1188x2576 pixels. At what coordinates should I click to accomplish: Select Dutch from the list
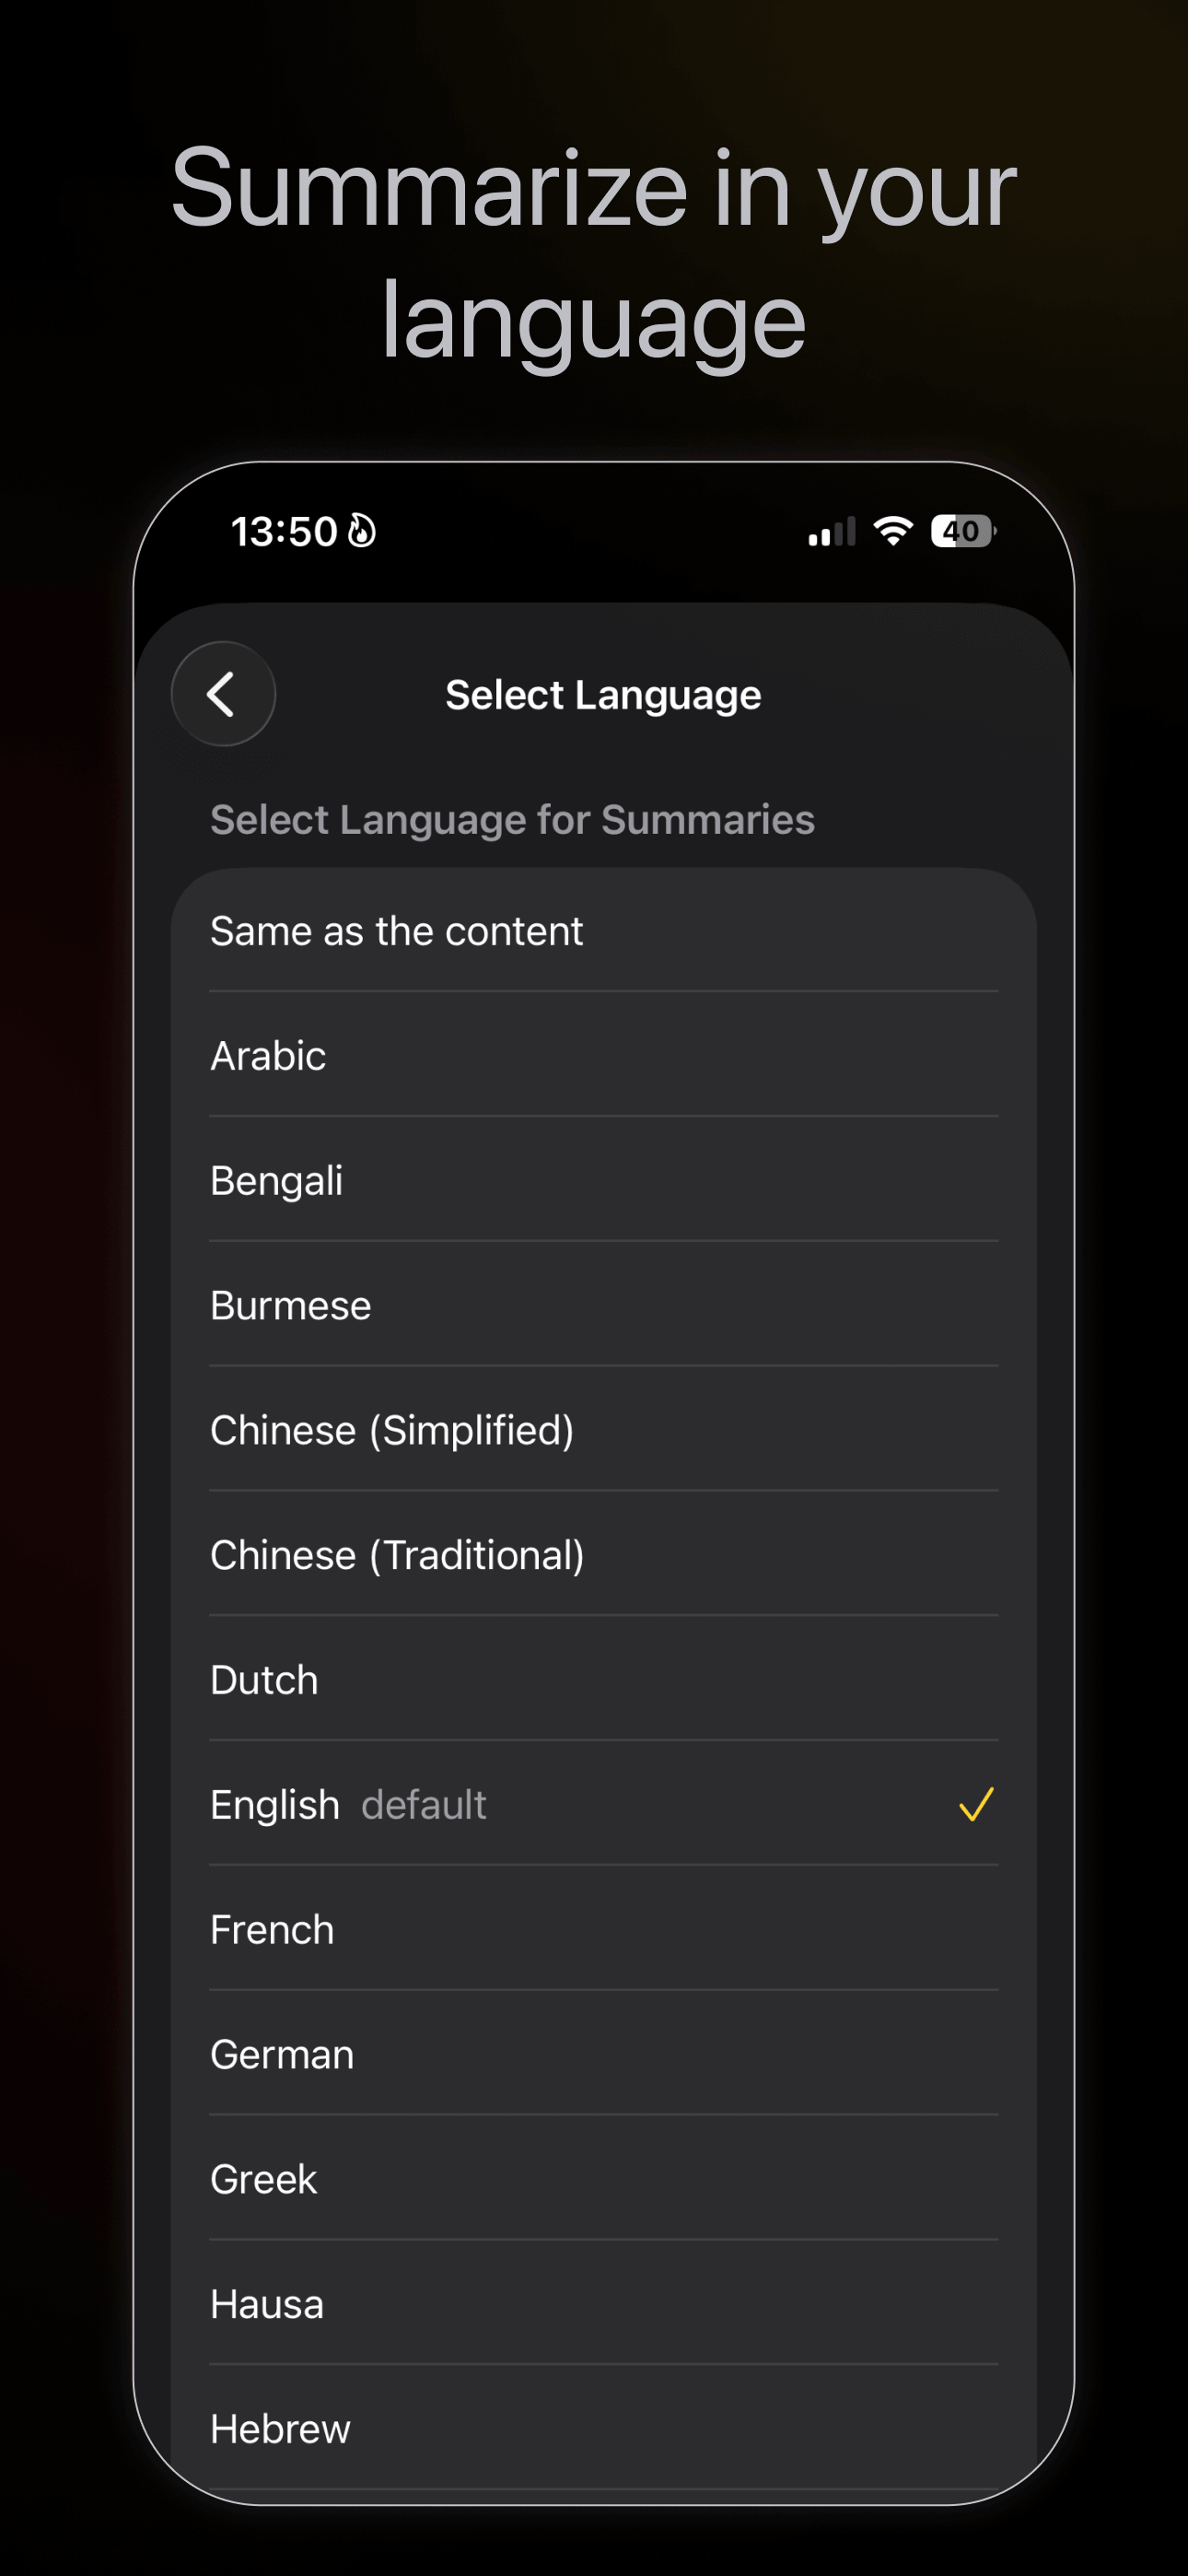pos(263,1679)
